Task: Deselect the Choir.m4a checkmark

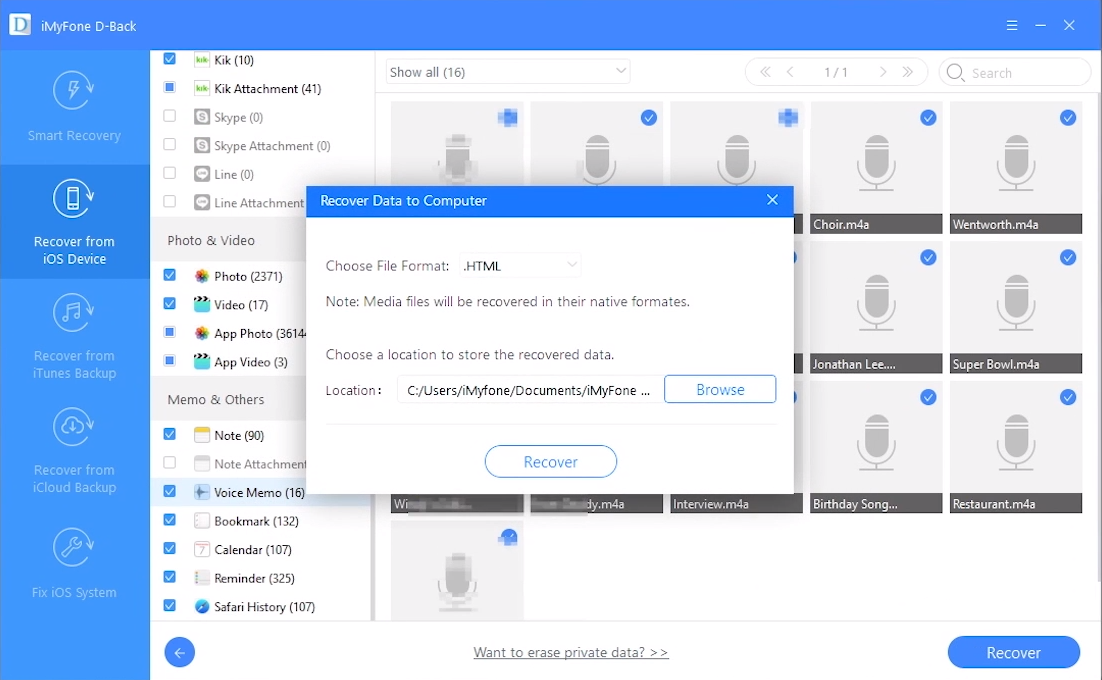Action: point(928,118)
